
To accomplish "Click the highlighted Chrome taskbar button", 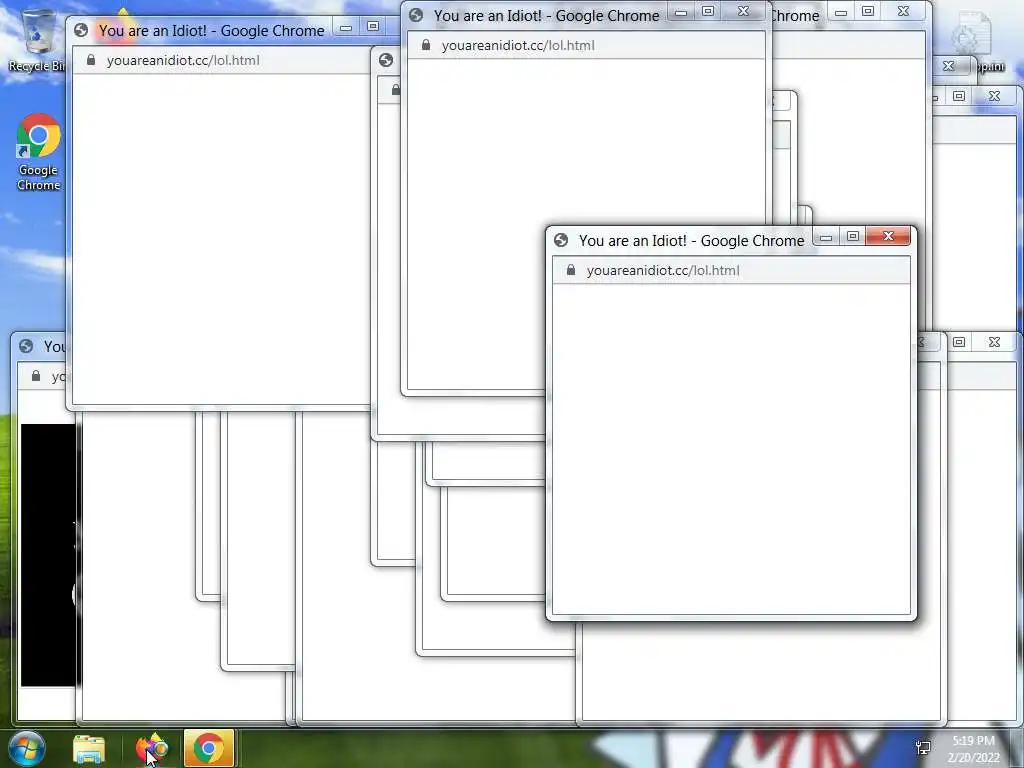I will [209, 748].
